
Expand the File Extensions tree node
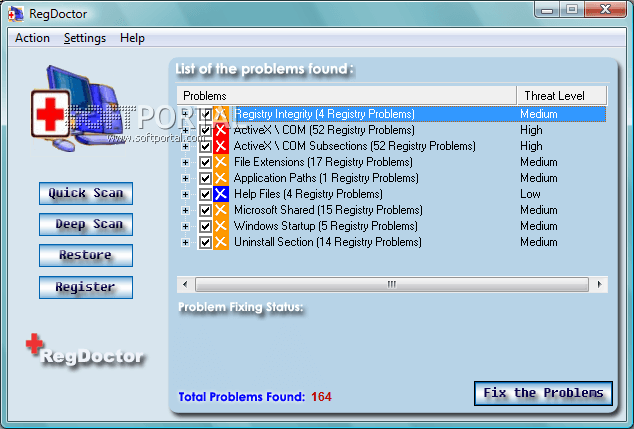tap(185, 162)
